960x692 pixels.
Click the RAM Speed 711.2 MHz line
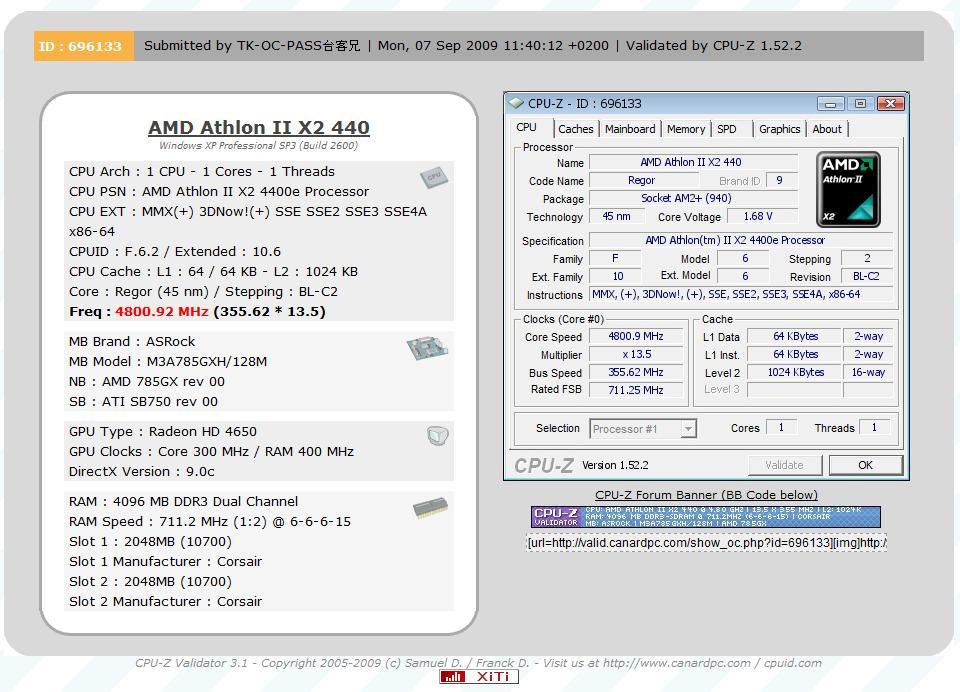[x=210, y=521]
